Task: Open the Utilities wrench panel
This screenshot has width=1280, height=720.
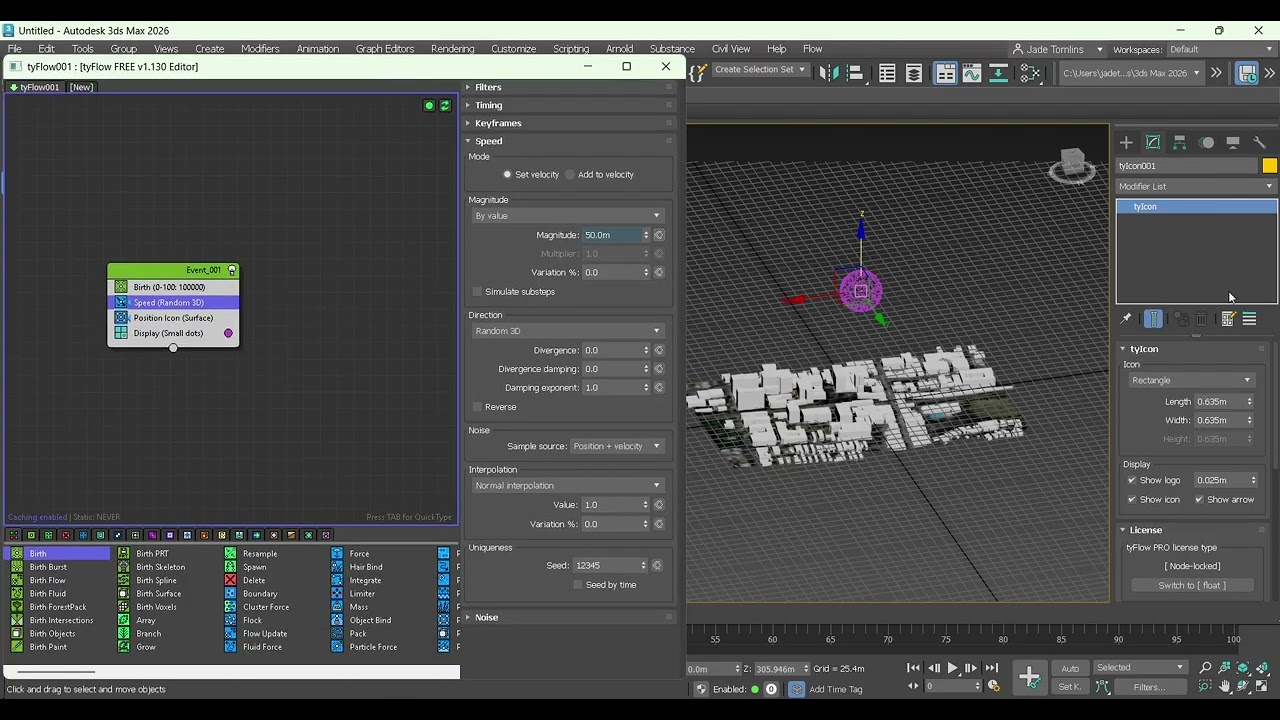Action: [x=1260, y=143]
